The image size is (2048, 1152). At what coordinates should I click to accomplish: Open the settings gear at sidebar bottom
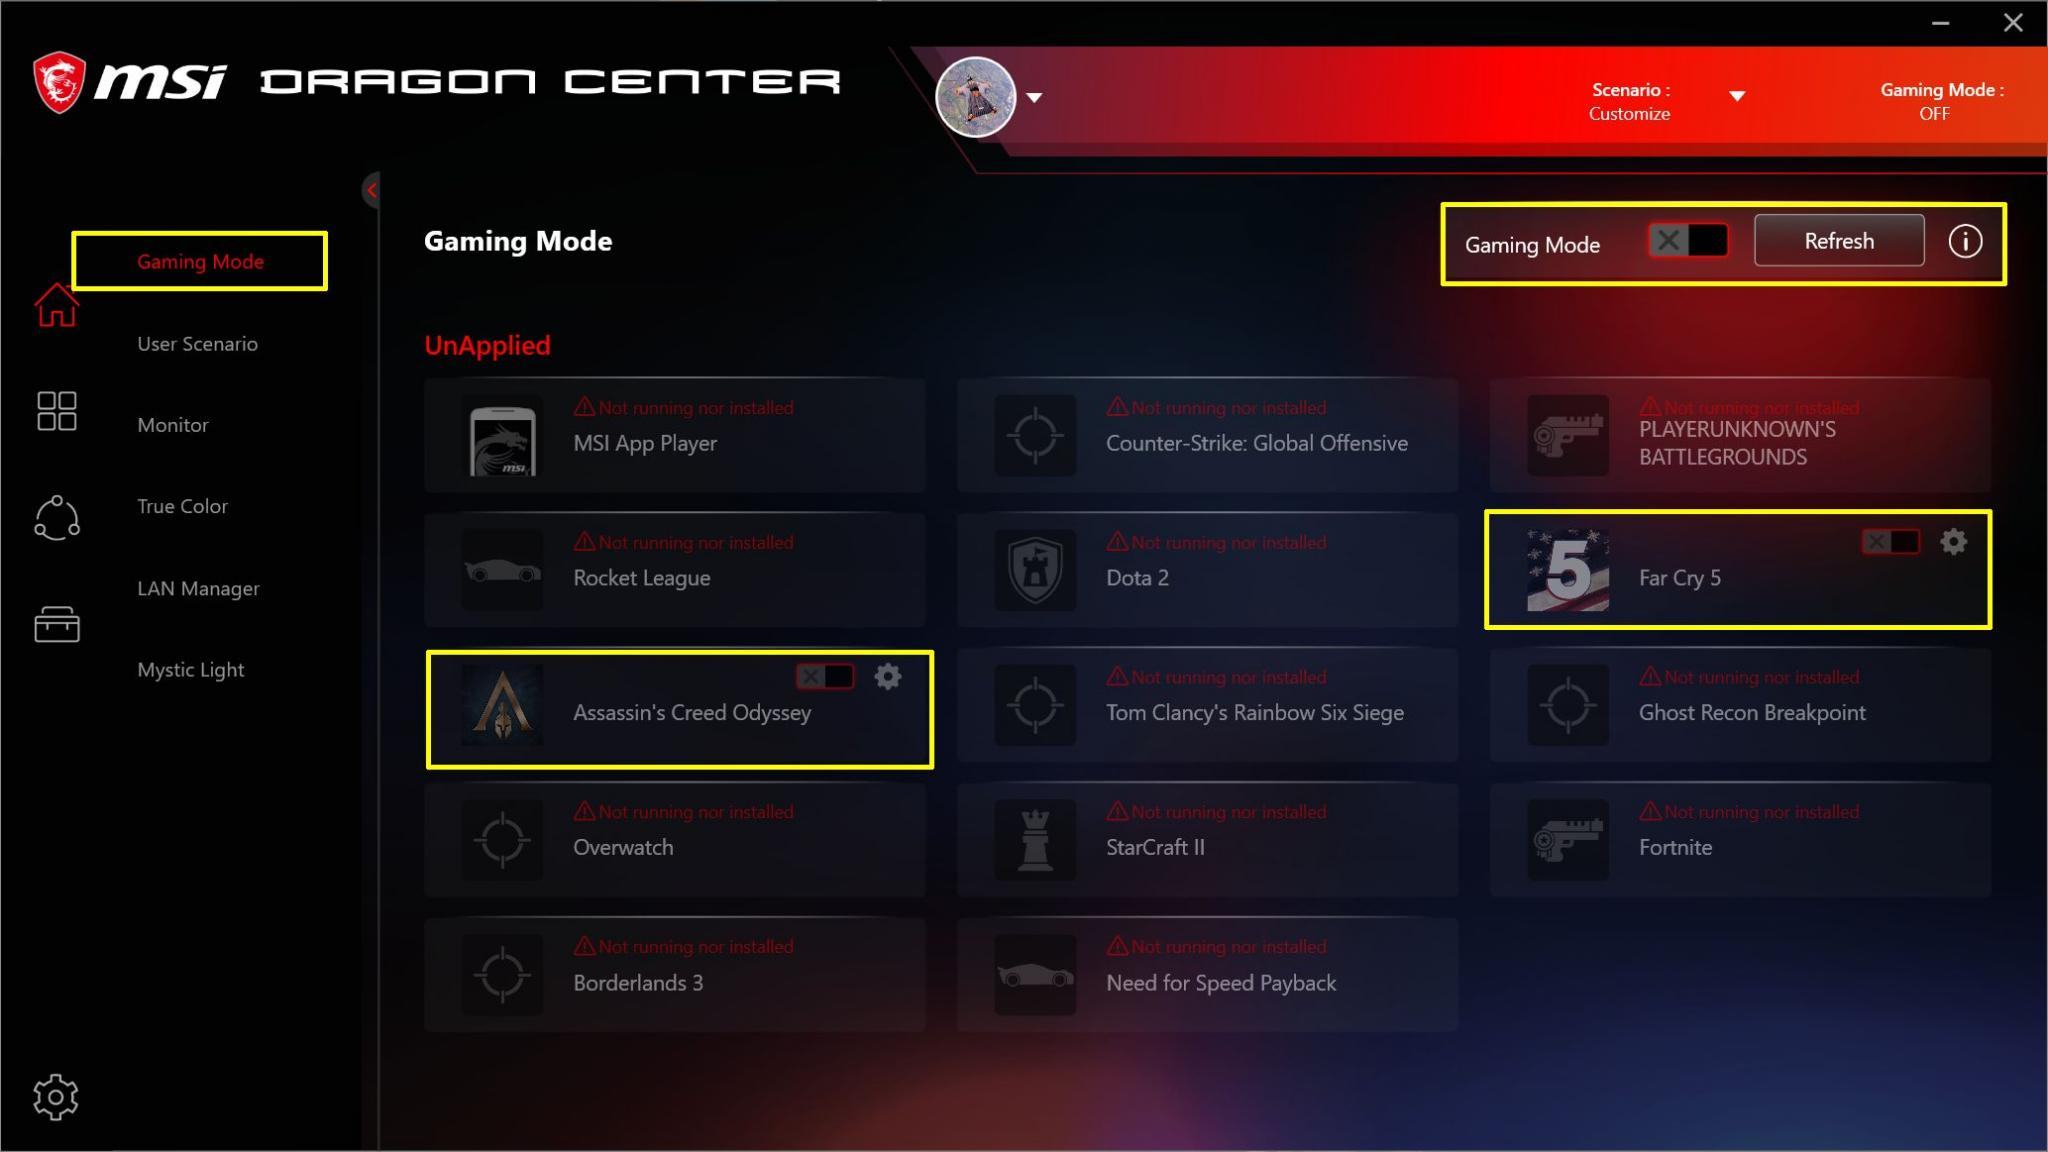pos(55,1097)
